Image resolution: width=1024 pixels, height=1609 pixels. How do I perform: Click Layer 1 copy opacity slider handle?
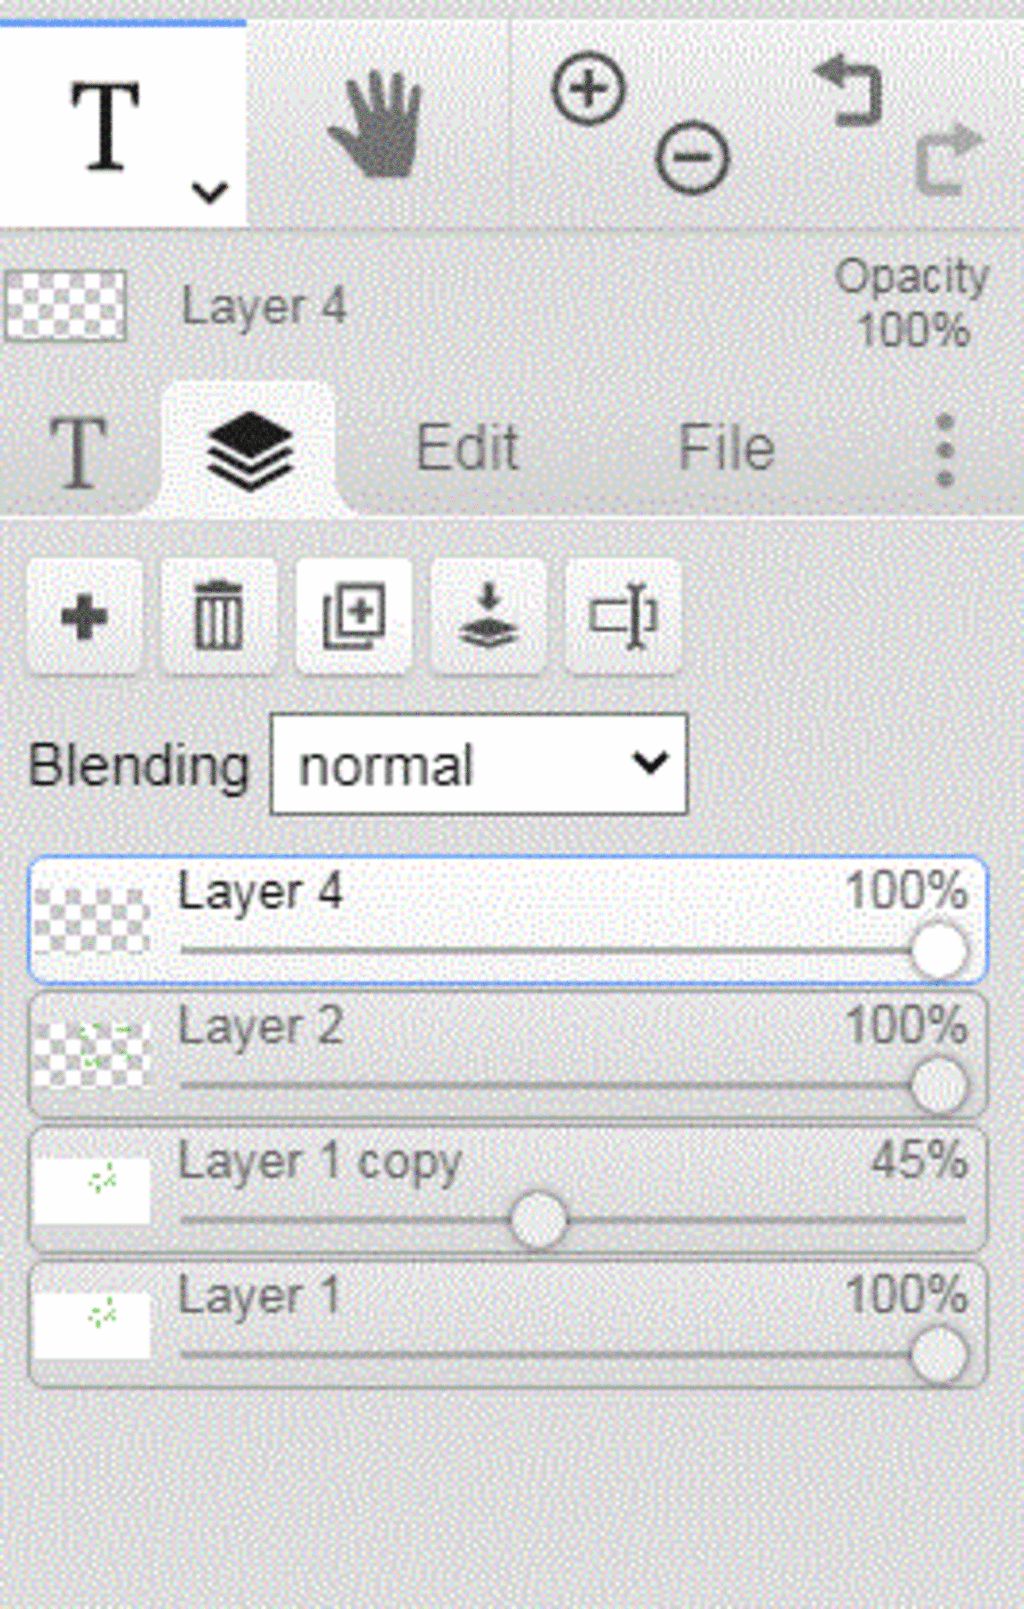(538, 1220)
